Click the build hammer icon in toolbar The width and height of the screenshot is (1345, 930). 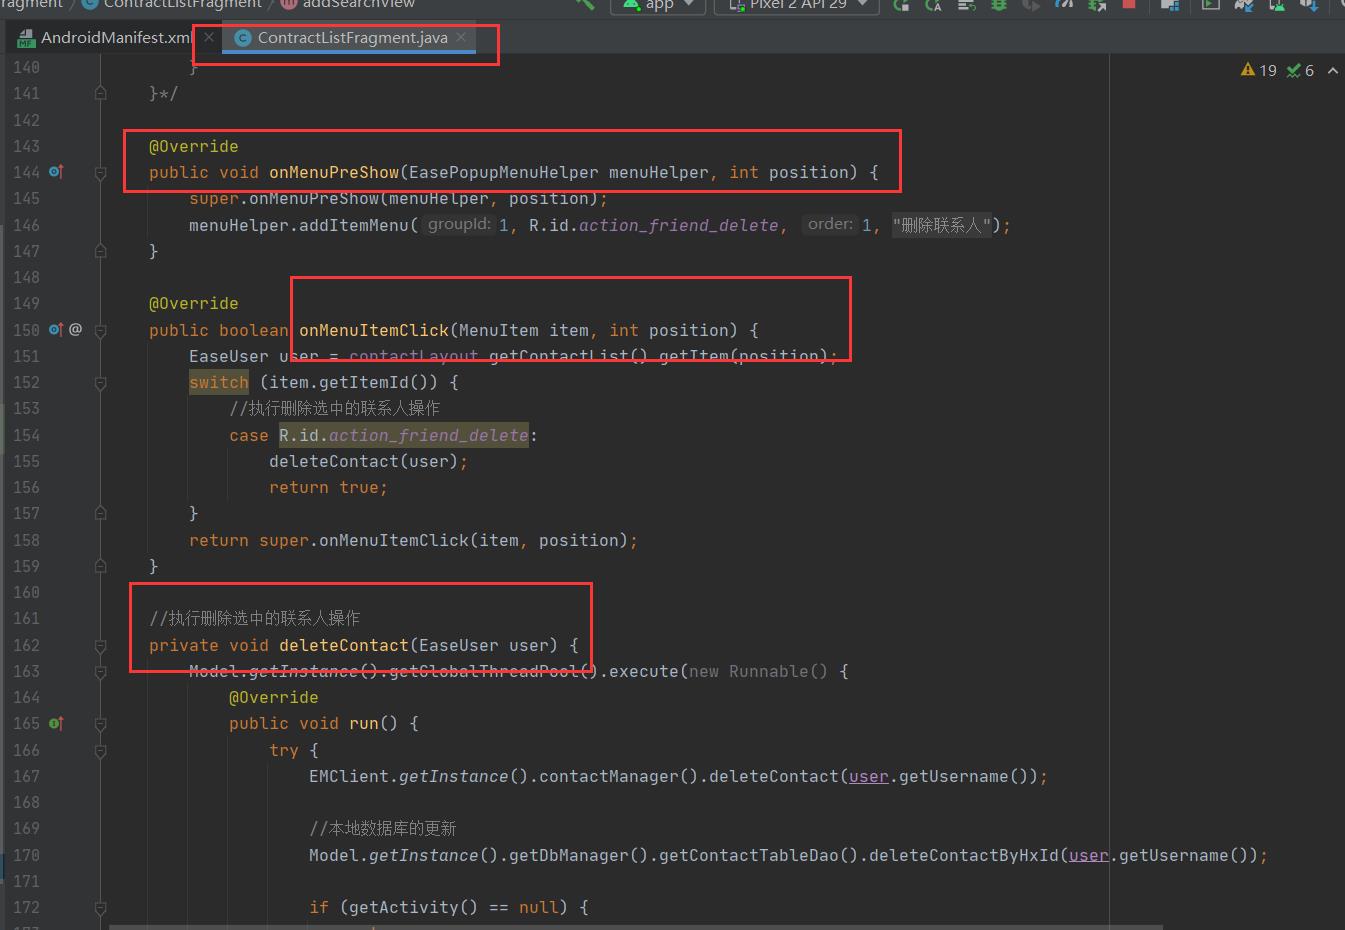click(585, 4)
